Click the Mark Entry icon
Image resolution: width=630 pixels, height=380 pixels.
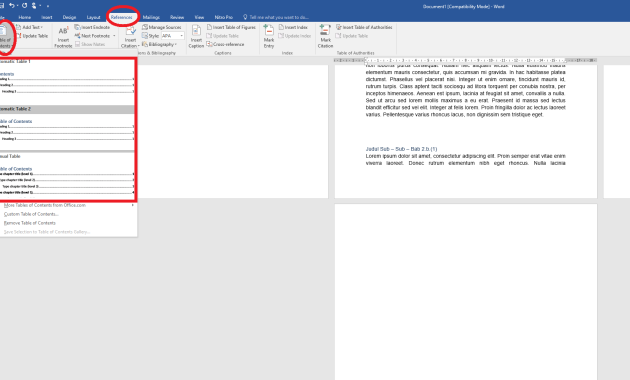pos(268,30)
